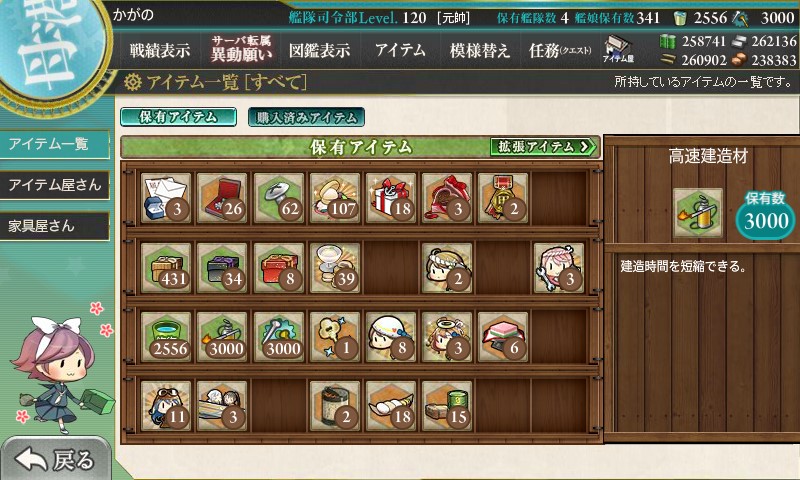Select the pink-haired repair fairy item
800x480 pixels.
tap(559, 268)
